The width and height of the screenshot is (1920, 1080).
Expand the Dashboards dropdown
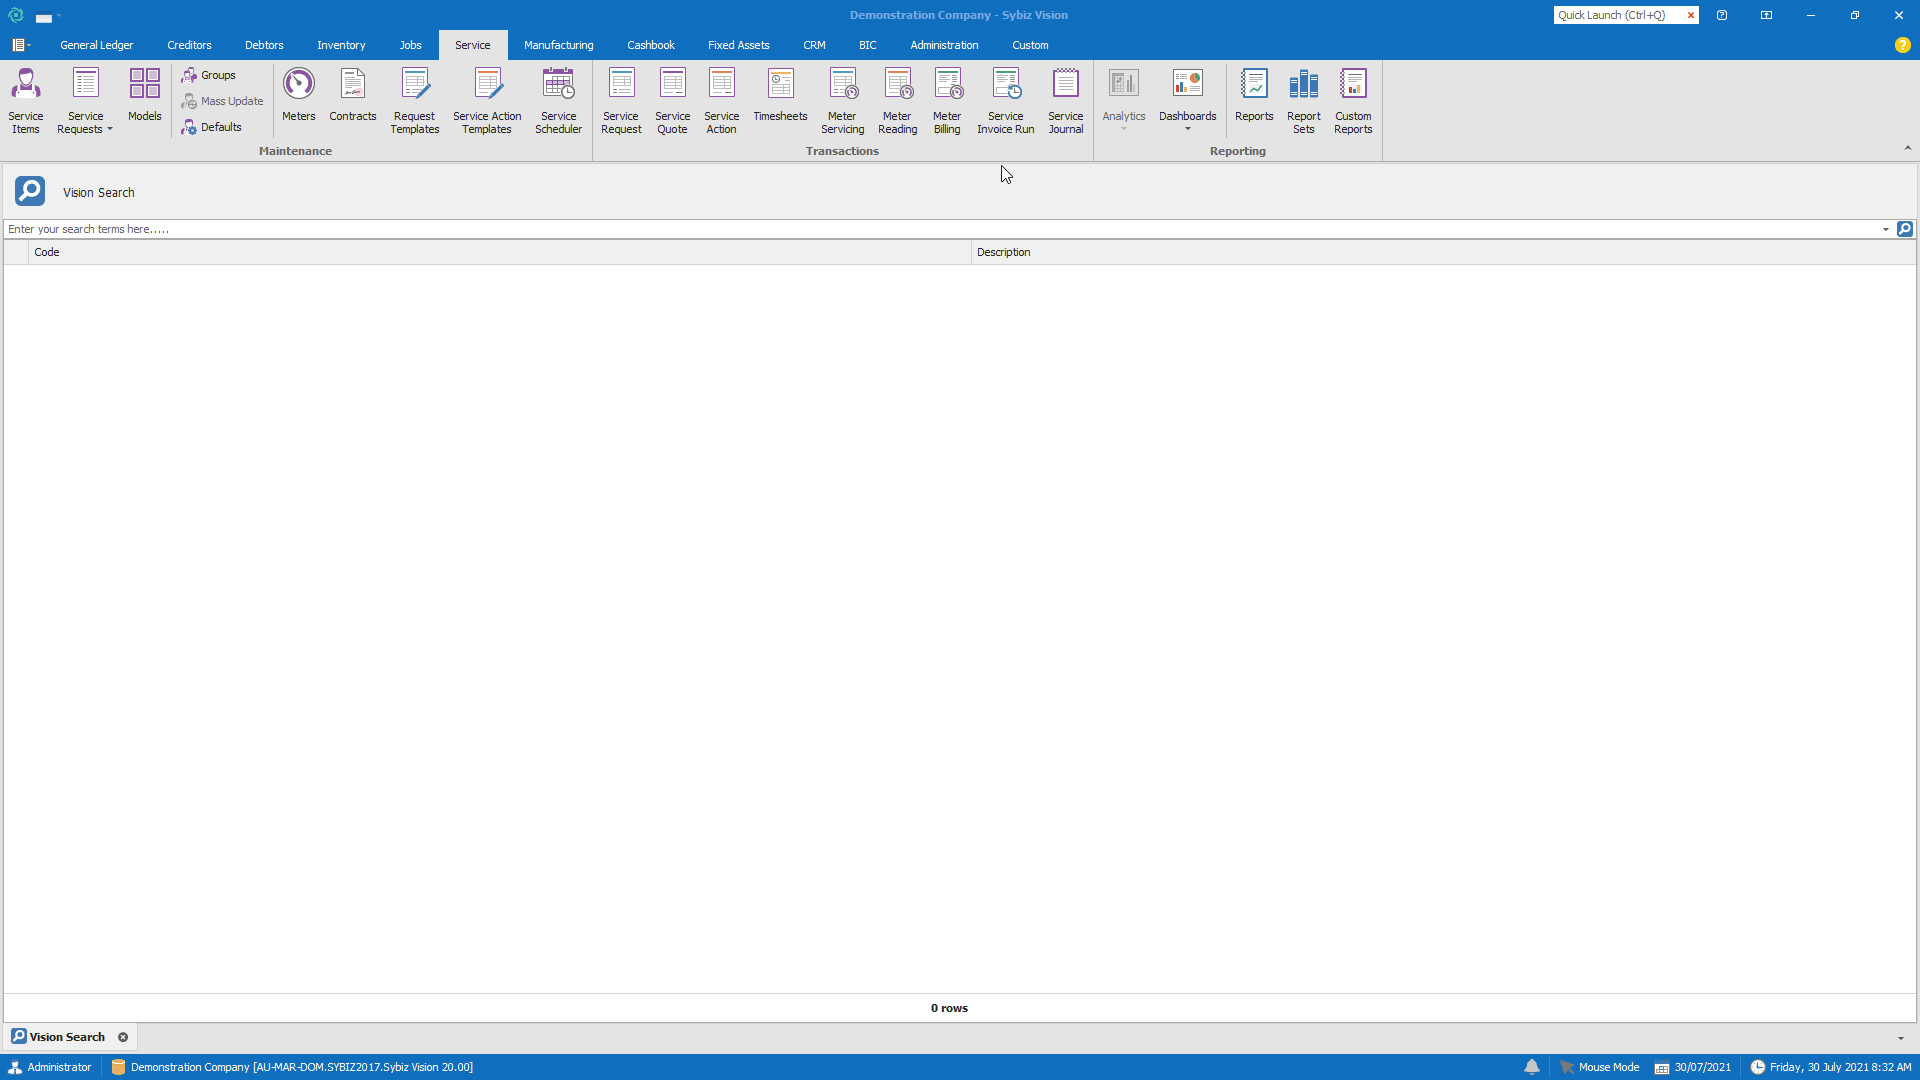1188,130
